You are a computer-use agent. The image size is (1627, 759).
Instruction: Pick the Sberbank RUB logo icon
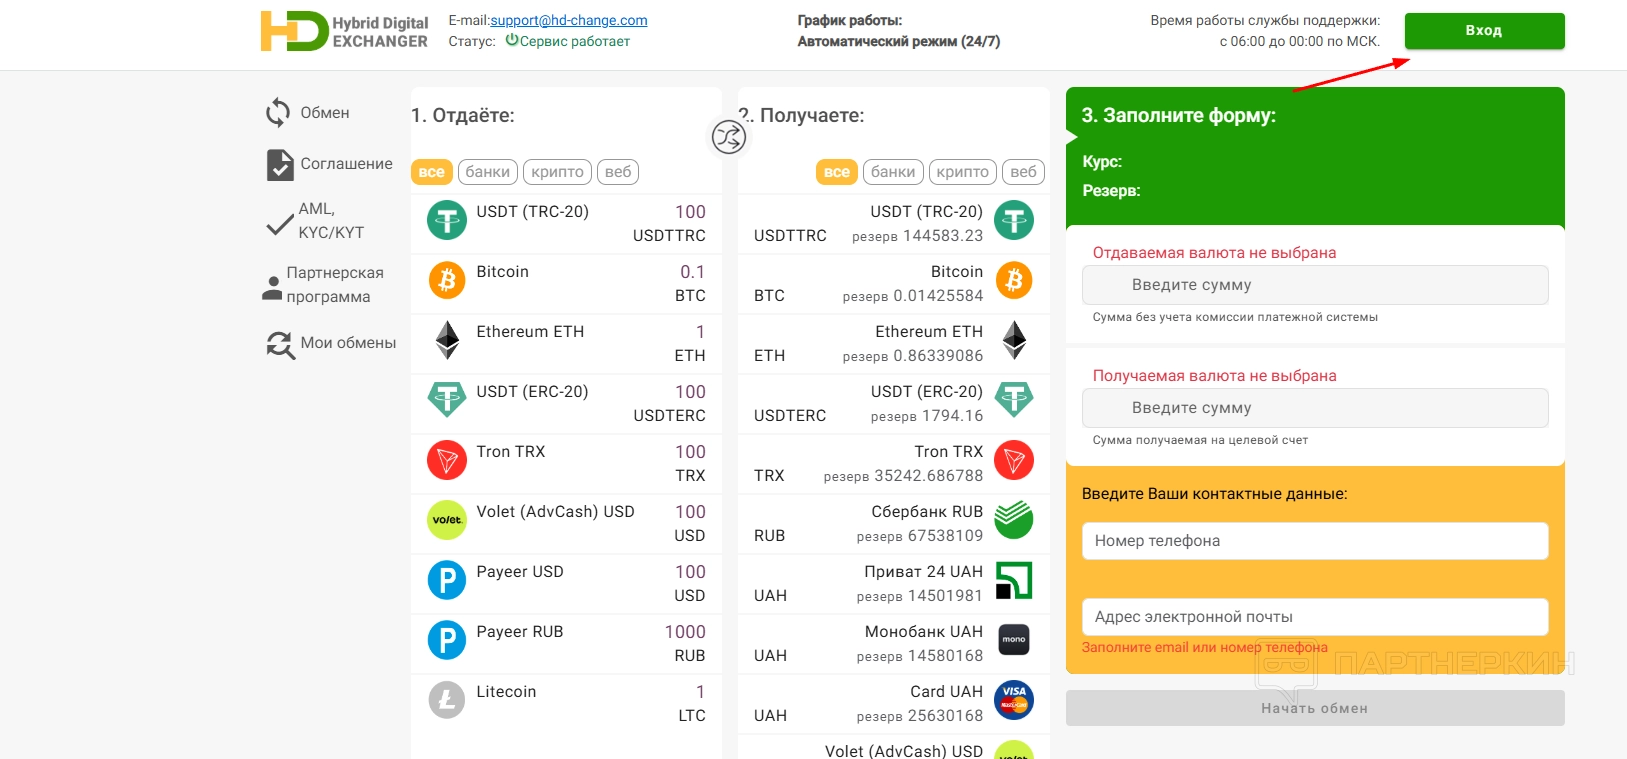pos(1014,520)
